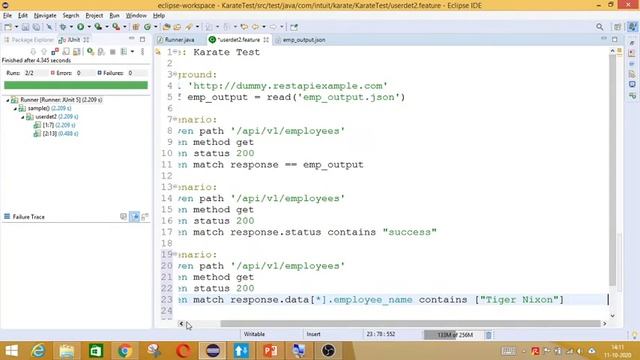The image size is (640, 360).
Task: Click the Save All icon
Action: [x=36, y=27]
